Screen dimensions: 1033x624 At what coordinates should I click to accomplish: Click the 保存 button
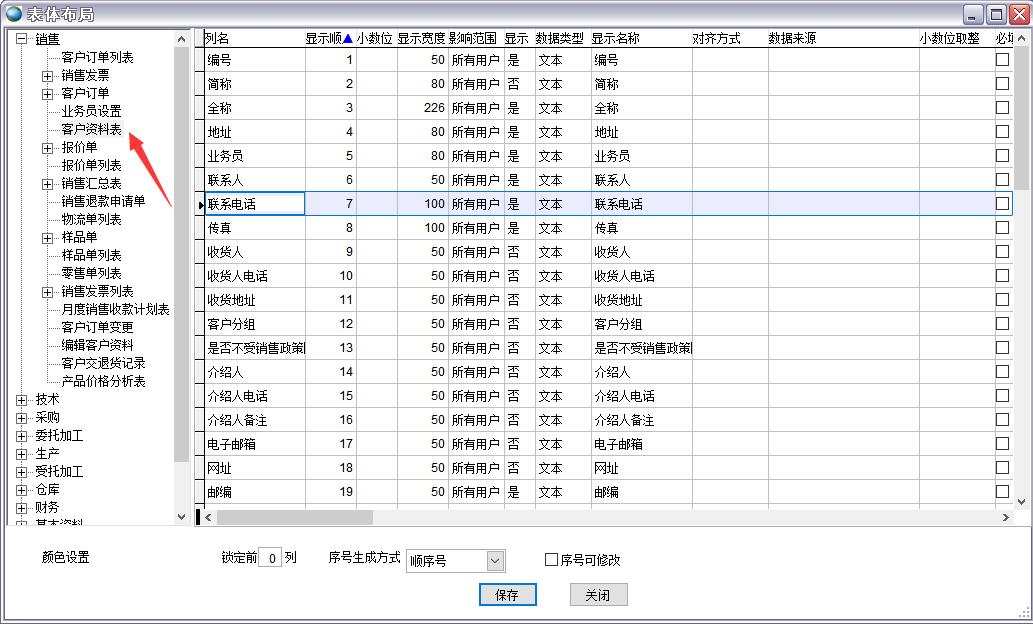(x=507, y=595)
